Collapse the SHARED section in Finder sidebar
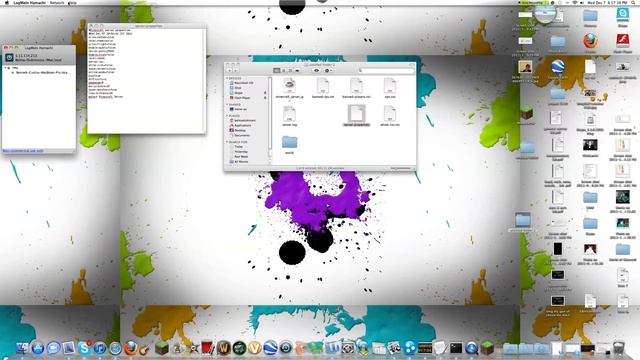This screenshot has width=640, height=360. click(x=227, y=104)
